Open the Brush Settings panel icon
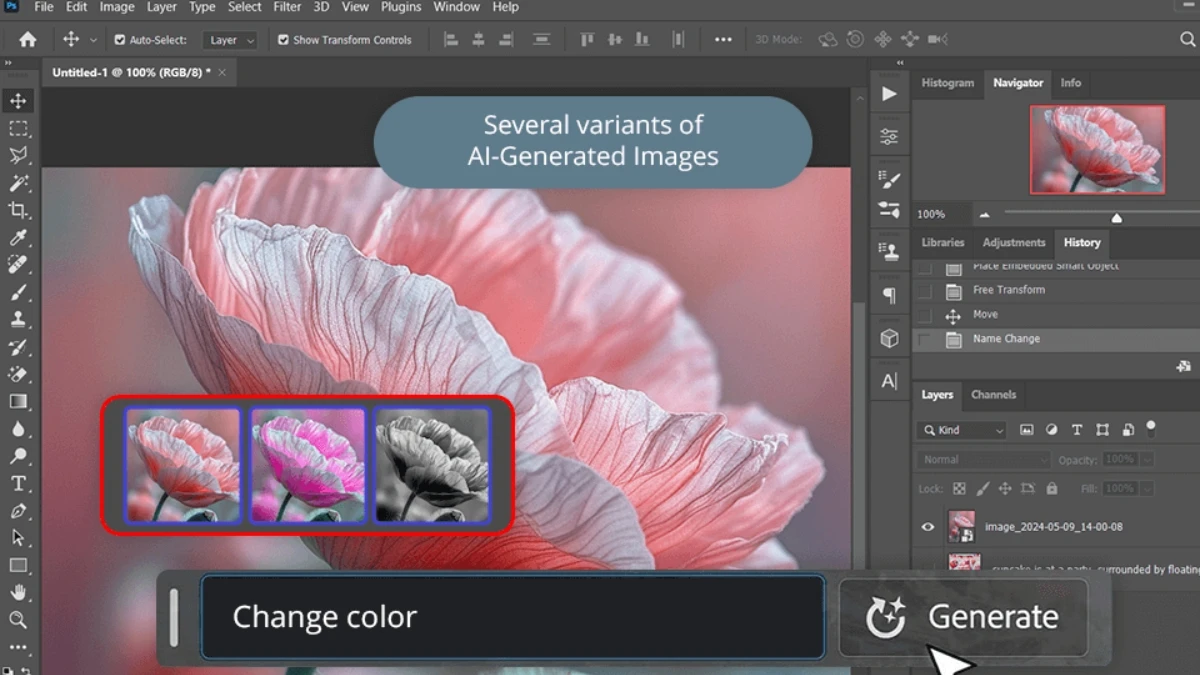Image resolution: width=1200 pixels, height=675 pixels. pos(889,180)
